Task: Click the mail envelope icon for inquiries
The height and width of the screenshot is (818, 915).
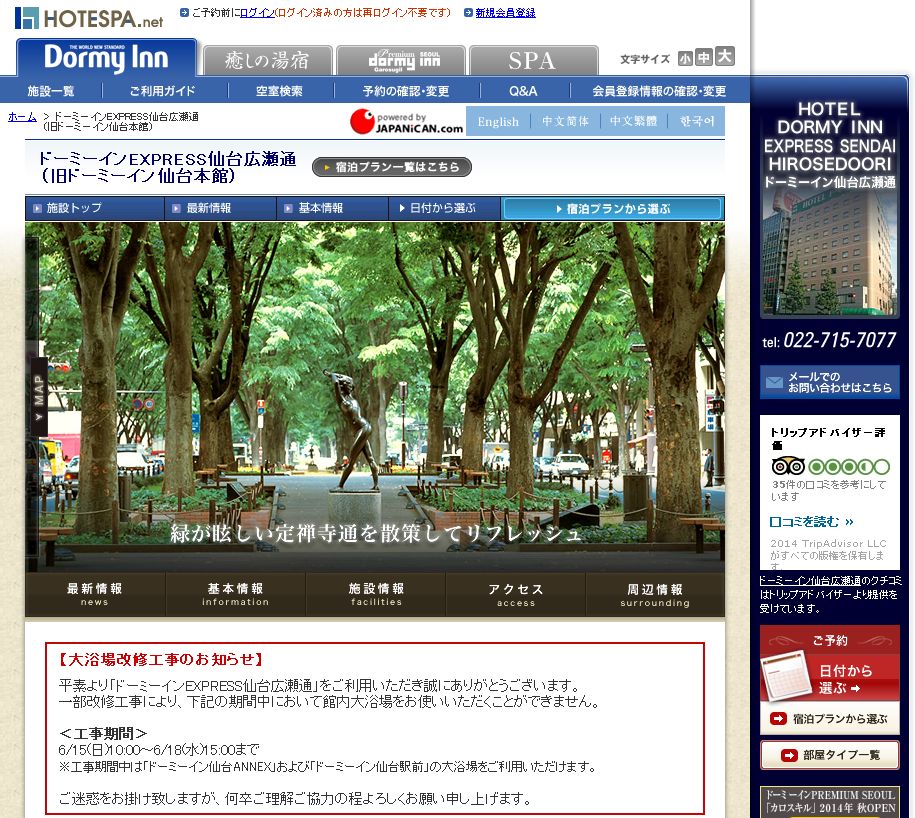Action: click(774, 382)
